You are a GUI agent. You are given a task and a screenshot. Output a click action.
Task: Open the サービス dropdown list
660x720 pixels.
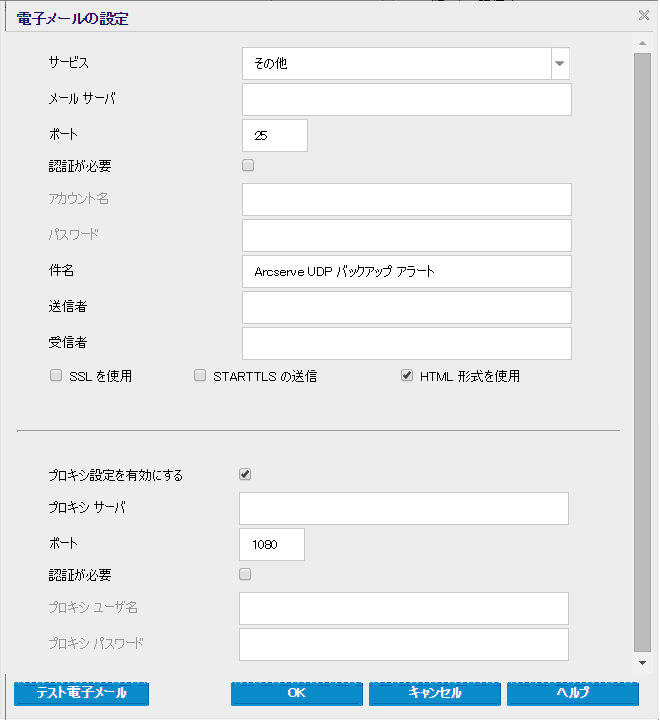(560, 64)
